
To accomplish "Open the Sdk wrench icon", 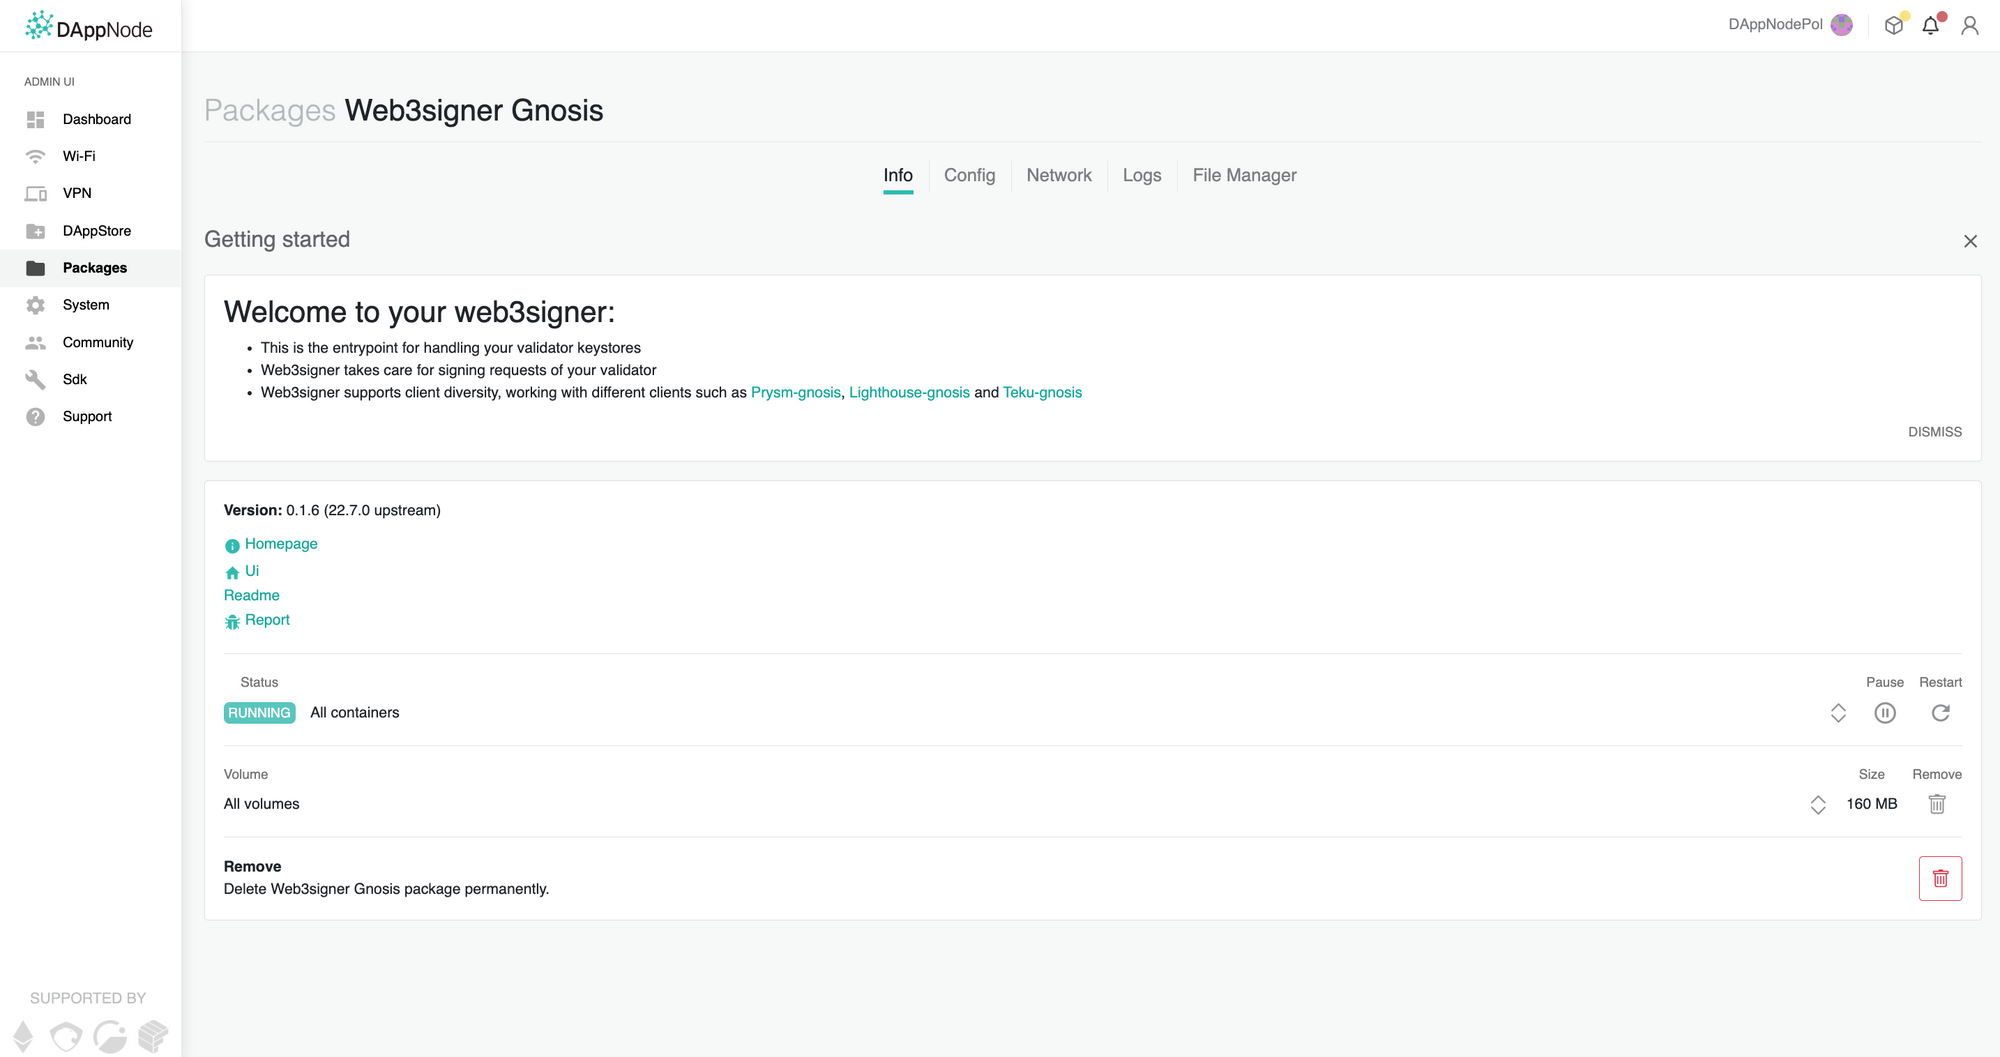I will (35, 379).
